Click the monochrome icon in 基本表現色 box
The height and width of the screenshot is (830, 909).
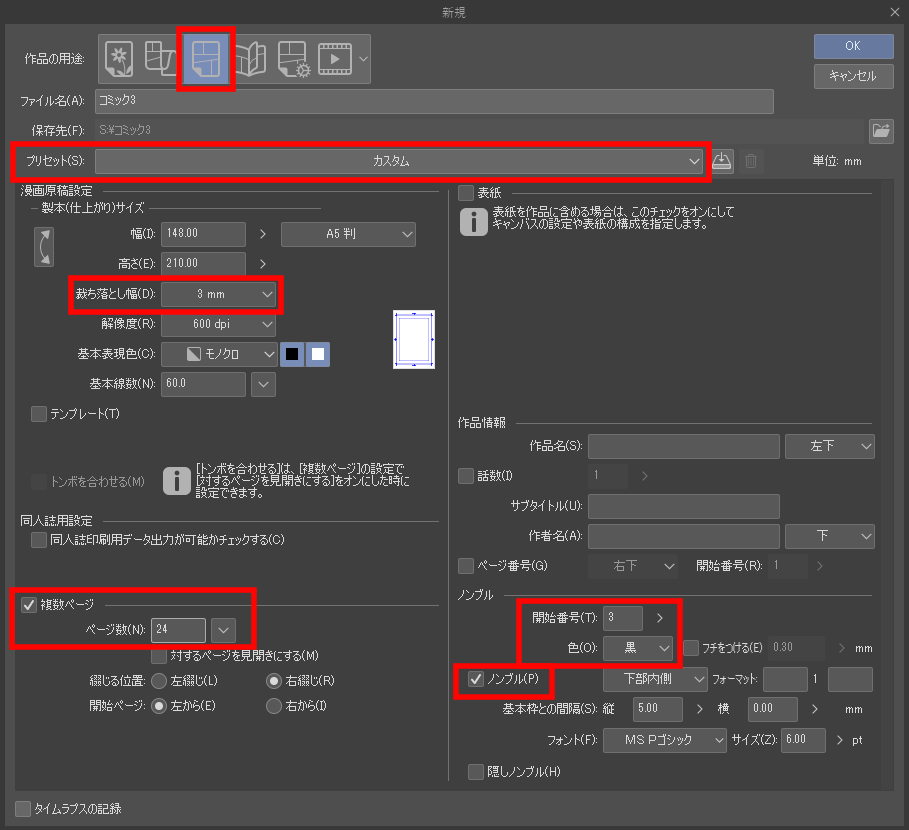click(x=194, y=354)
